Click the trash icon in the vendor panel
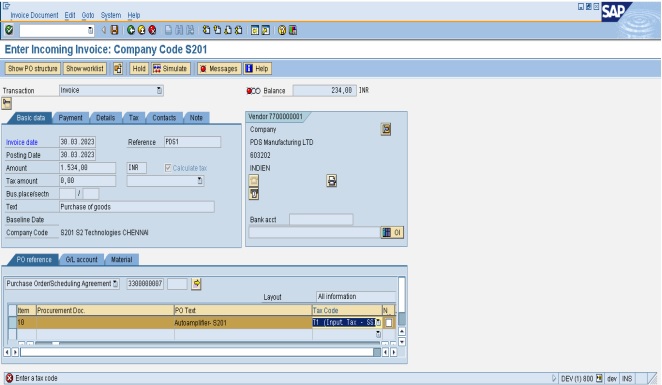Image resolution: width=662 pixels, height=385 pixels. pyautogui.click(x=254, y=194)
